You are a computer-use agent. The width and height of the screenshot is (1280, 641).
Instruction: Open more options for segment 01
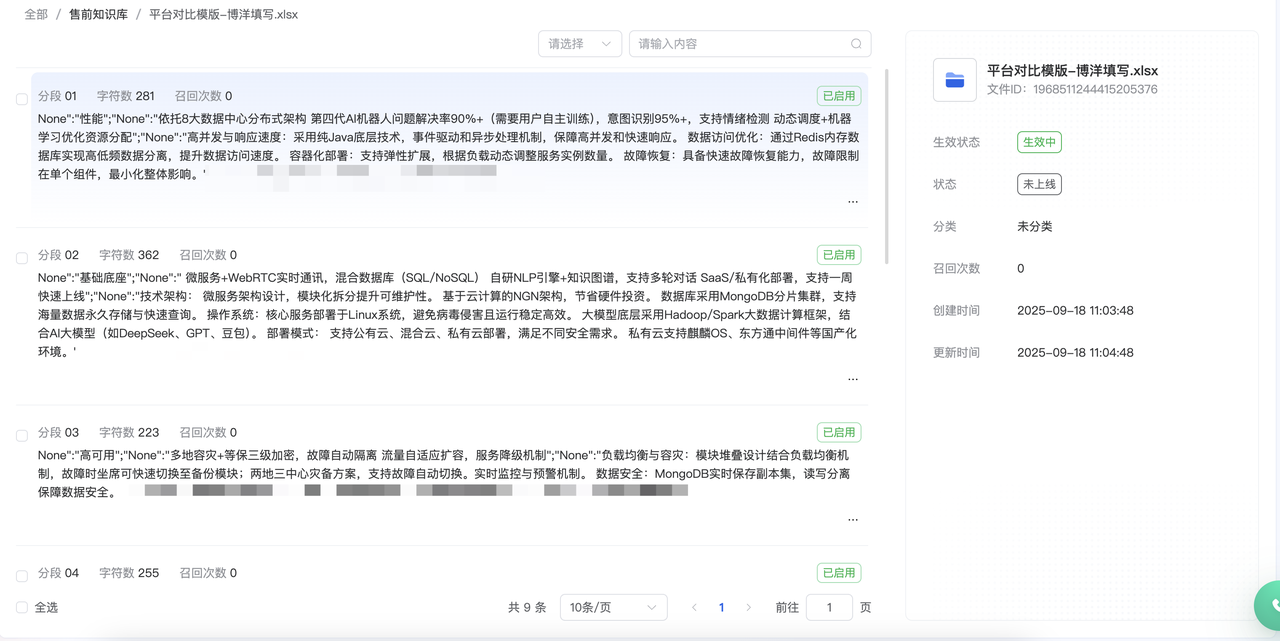(x=852, y=202)
